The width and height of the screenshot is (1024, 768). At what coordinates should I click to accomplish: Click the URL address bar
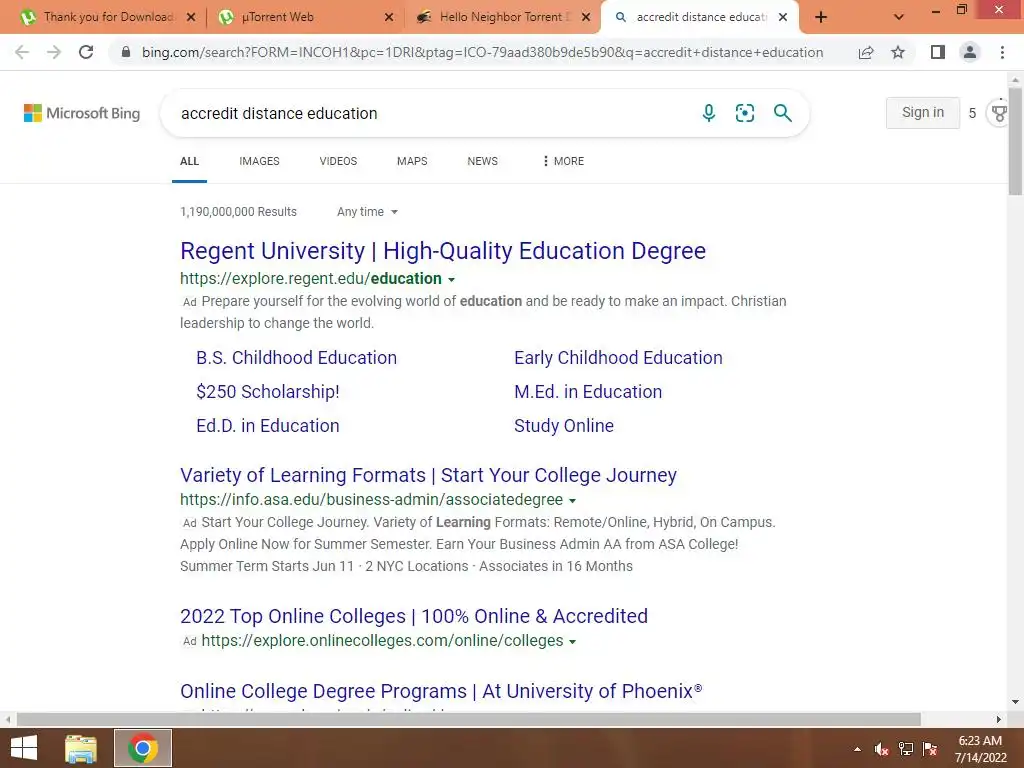click(x=482, y=52)
